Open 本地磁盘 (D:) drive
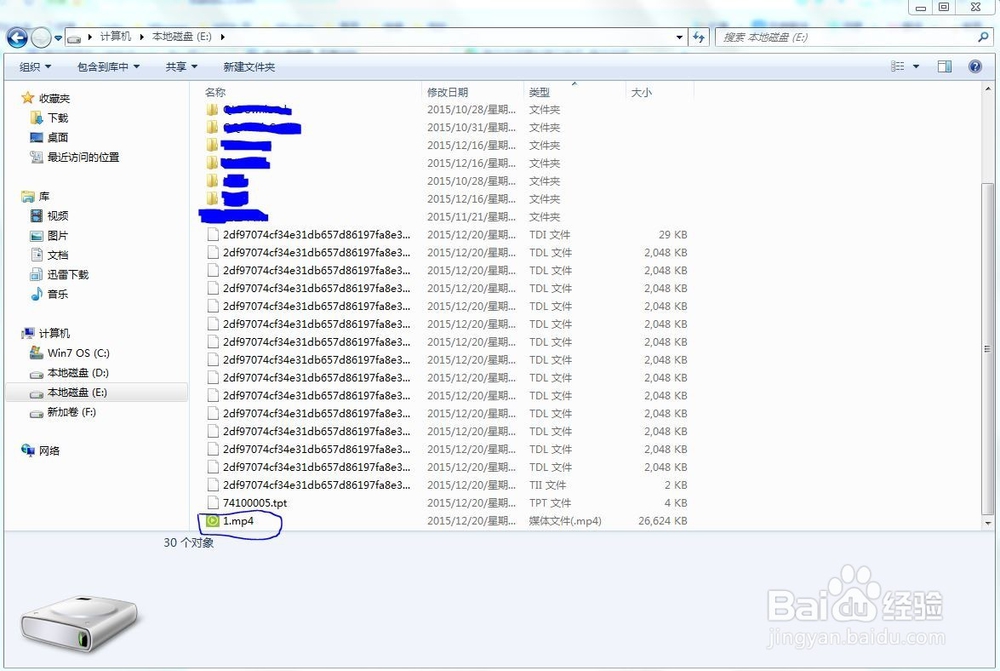Viewport: 1000px width, 671px height. (x=77, y=373)
